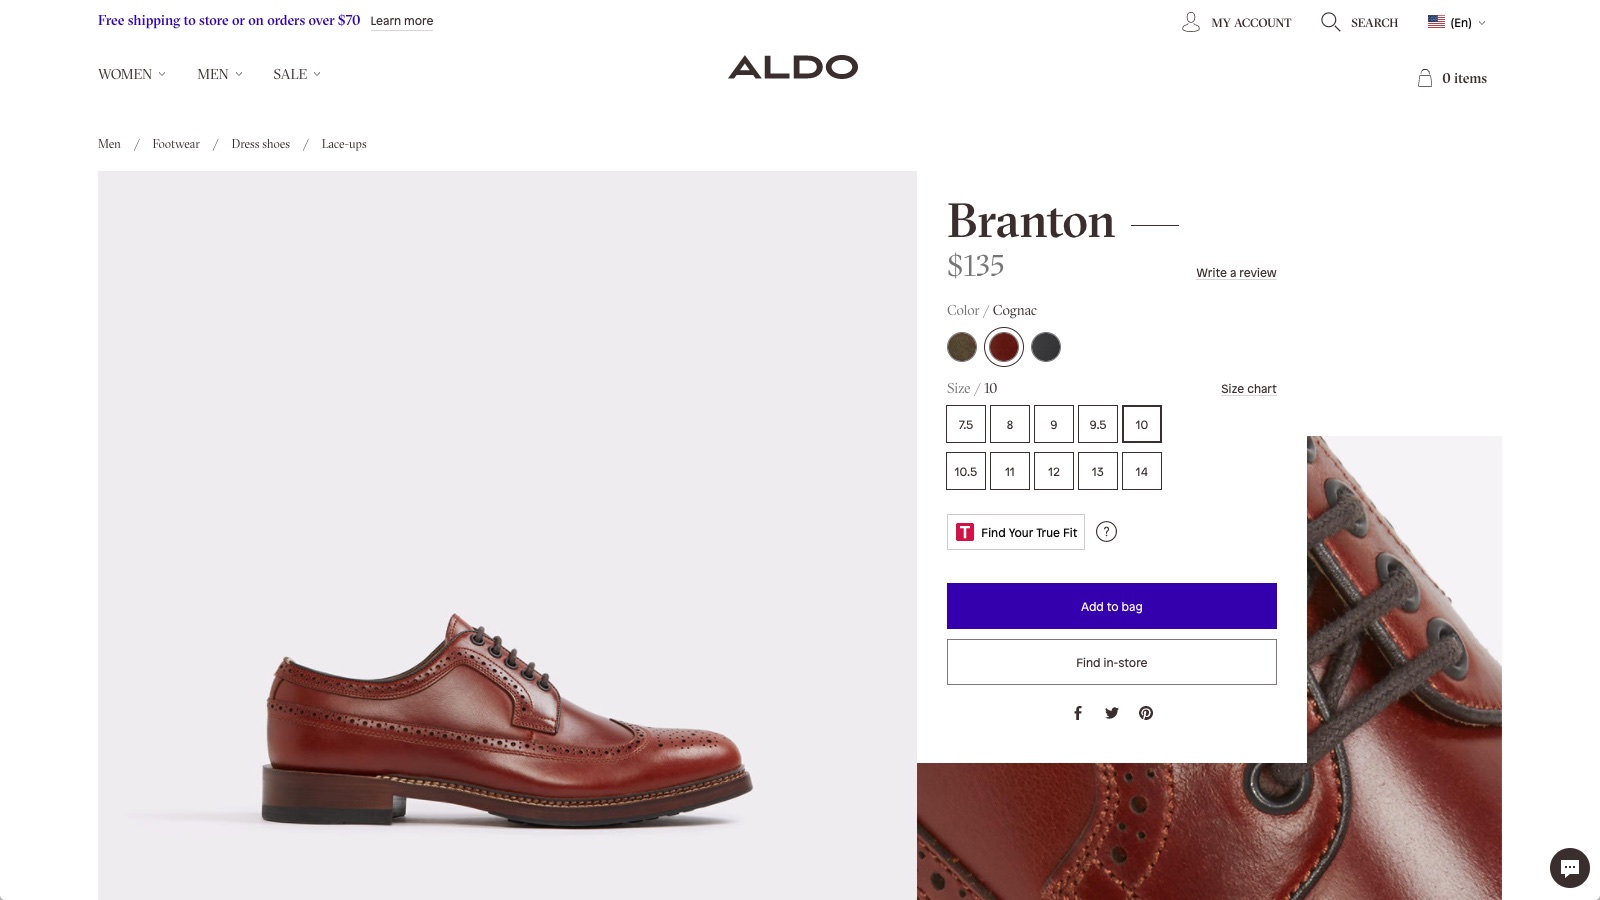Viewport: 1600px width, 900px height.
Task: Select size 9.5
Action: tap(1097, 424)
